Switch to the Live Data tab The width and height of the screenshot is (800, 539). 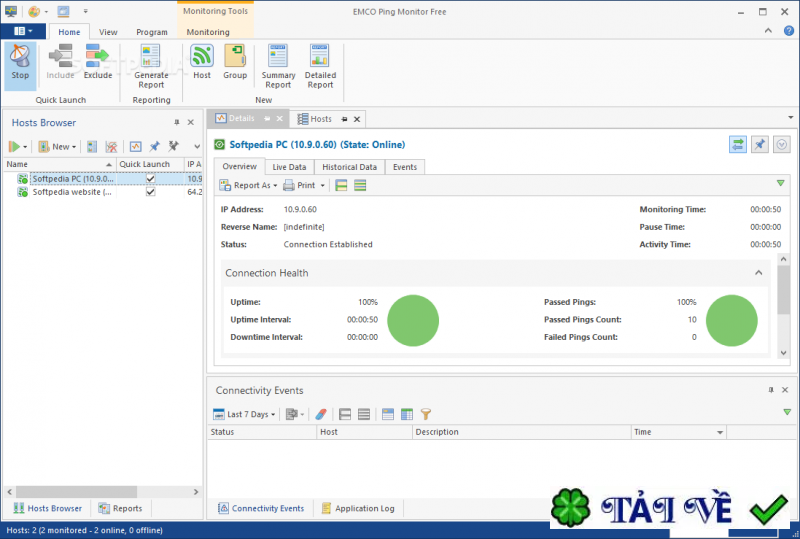289,167
